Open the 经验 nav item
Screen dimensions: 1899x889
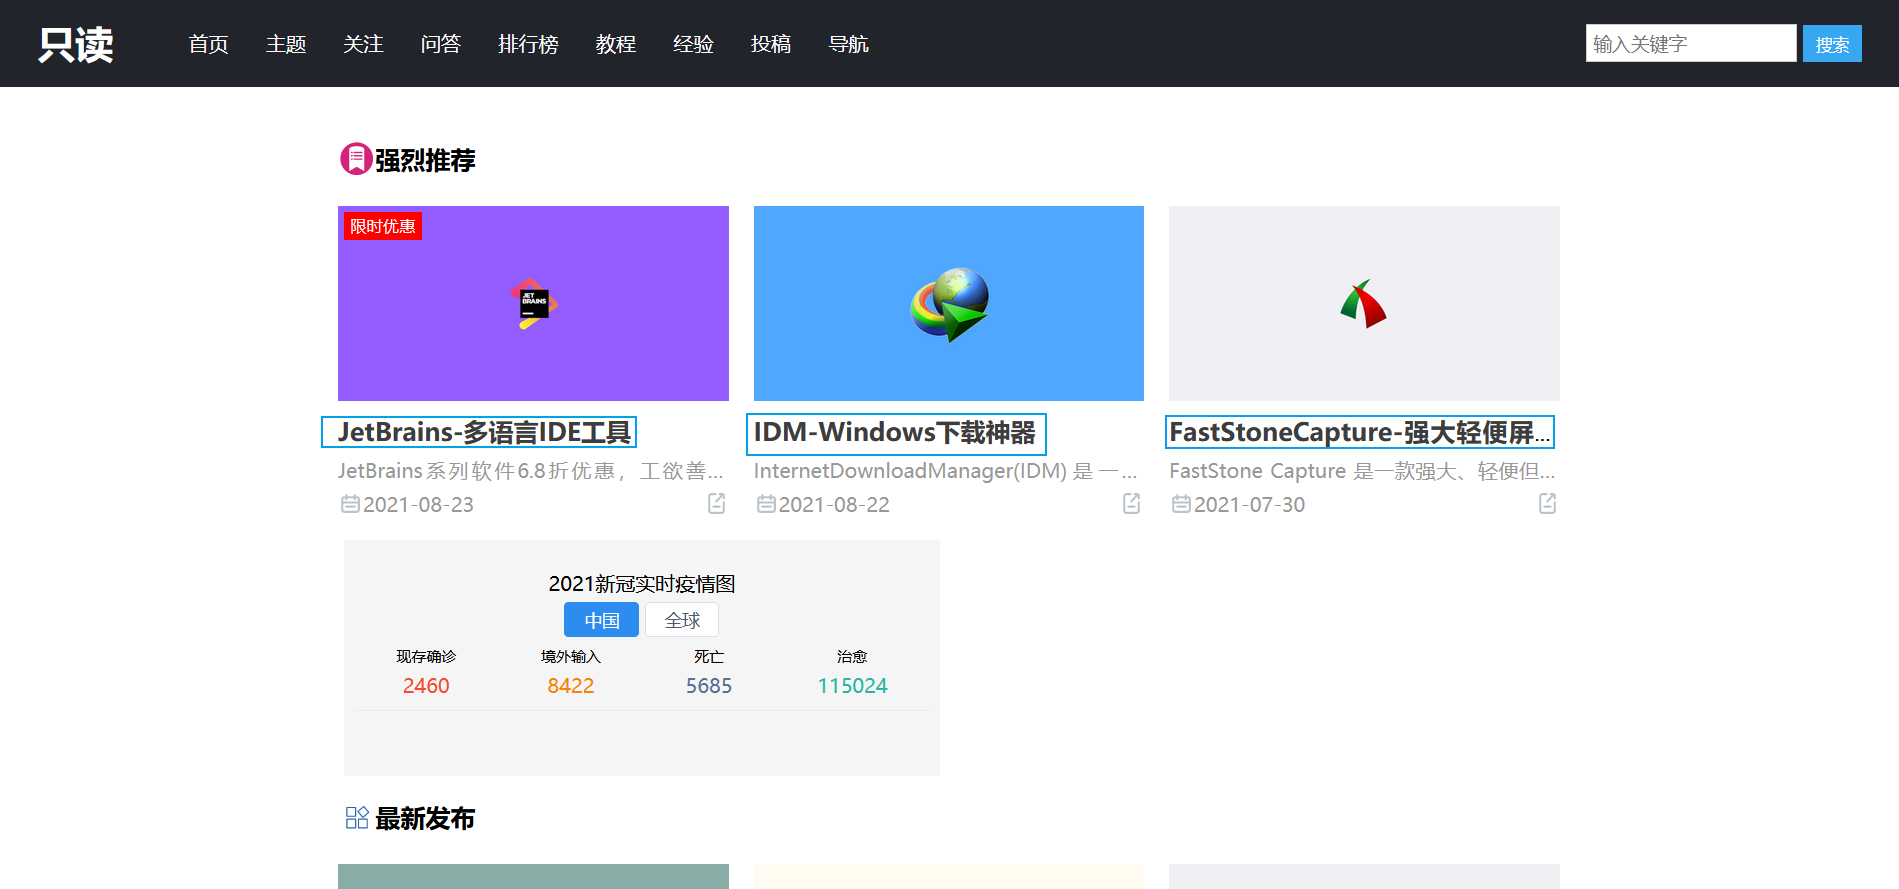[693, 44]
